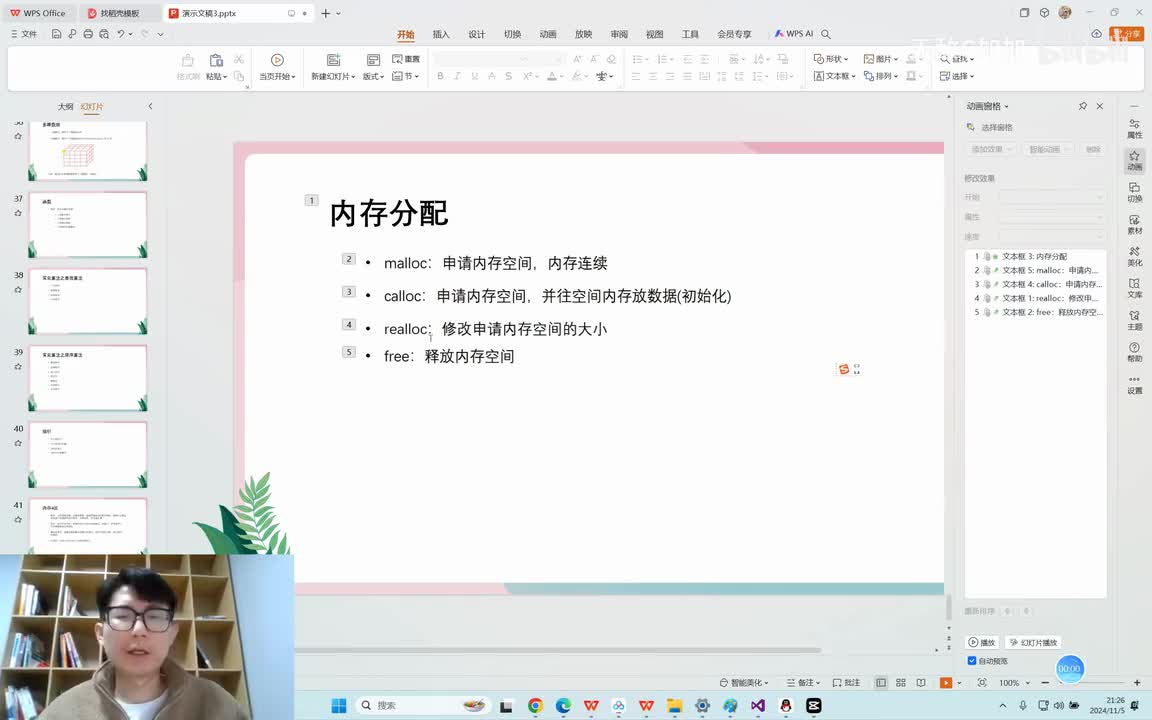Launch Google Chrome from the taskbar
Screen dimensions: 1152x720
(535, 705)
